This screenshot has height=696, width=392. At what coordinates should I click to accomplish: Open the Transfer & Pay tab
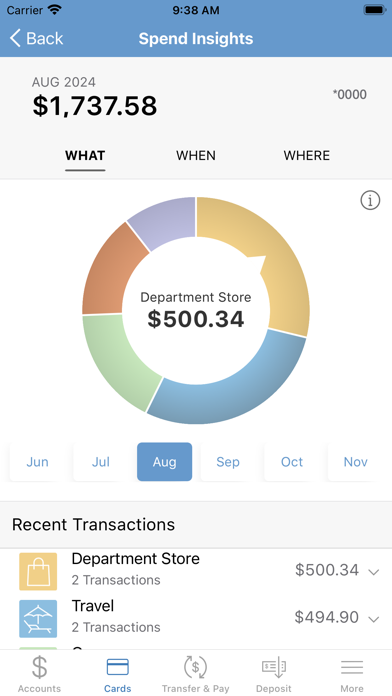[196, 674]
